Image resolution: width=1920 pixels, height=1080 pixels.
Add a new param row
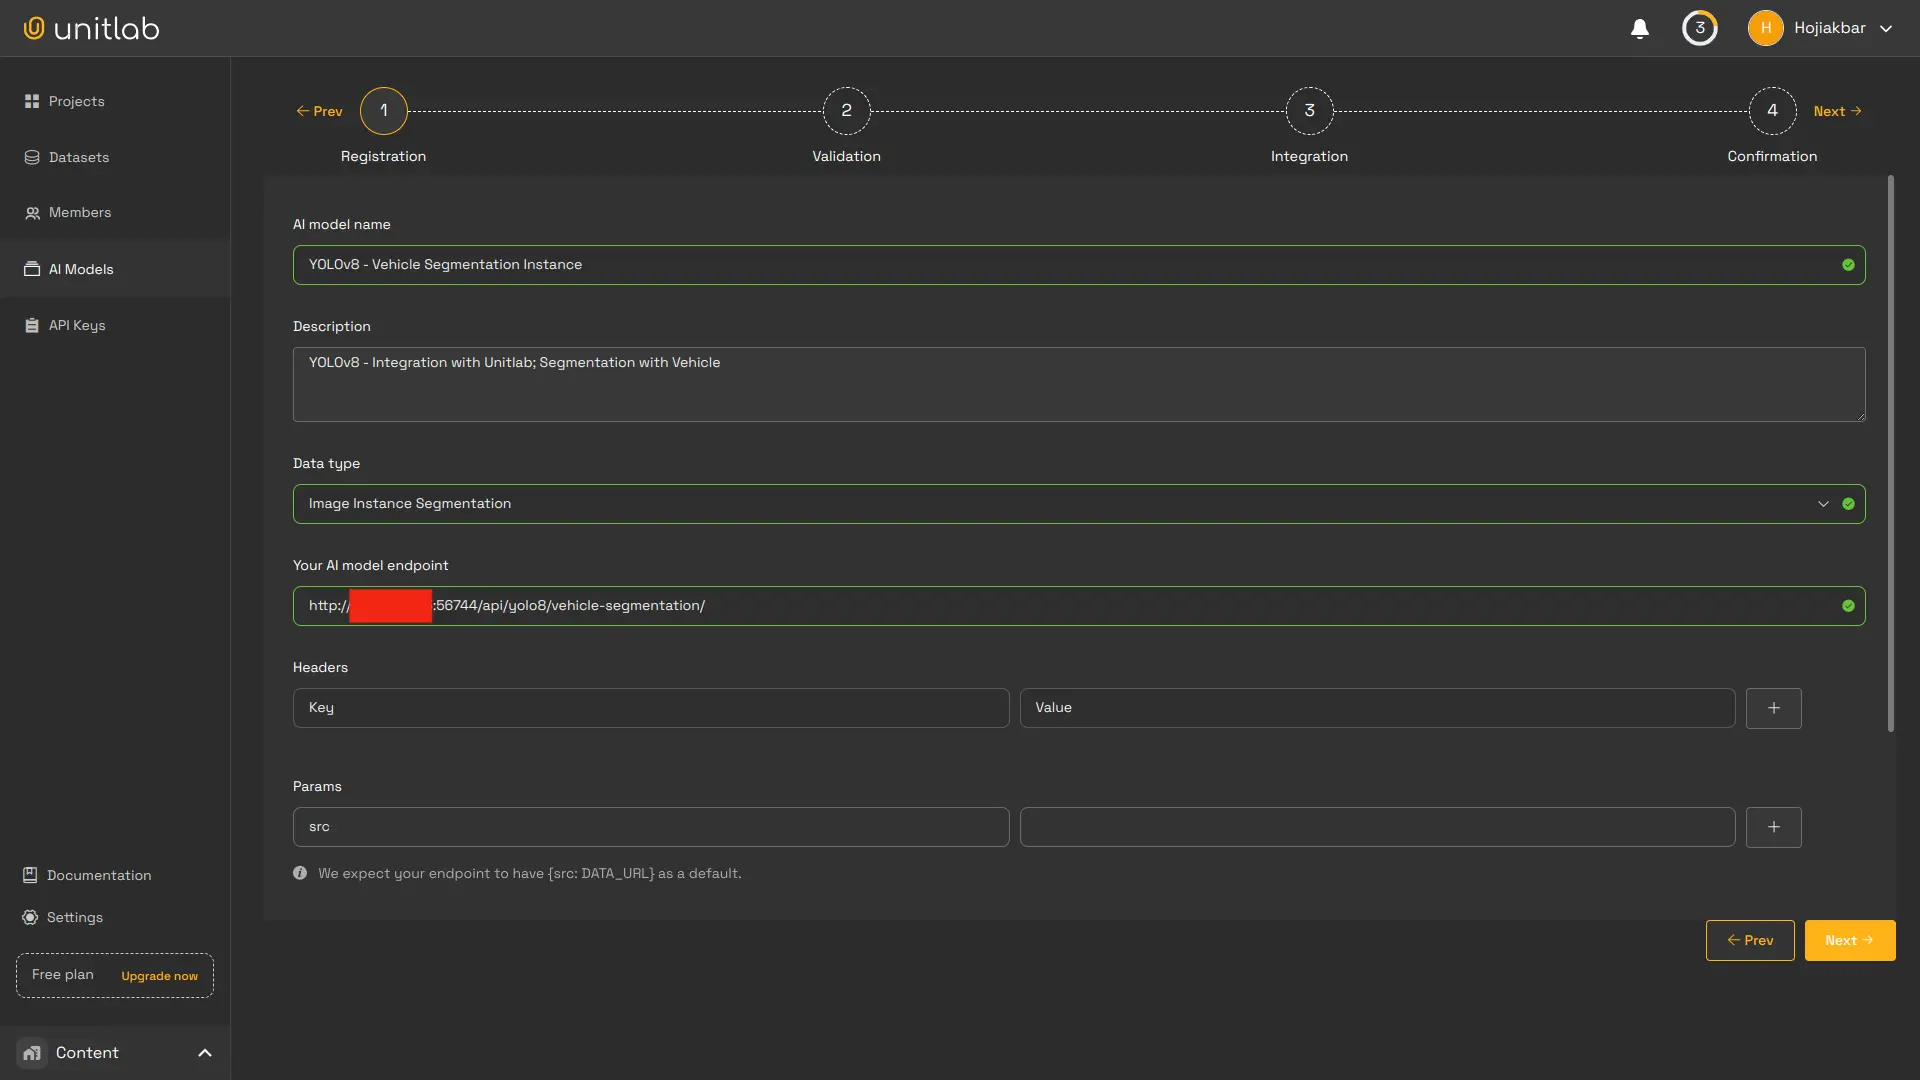click(x=1773, y=827)
